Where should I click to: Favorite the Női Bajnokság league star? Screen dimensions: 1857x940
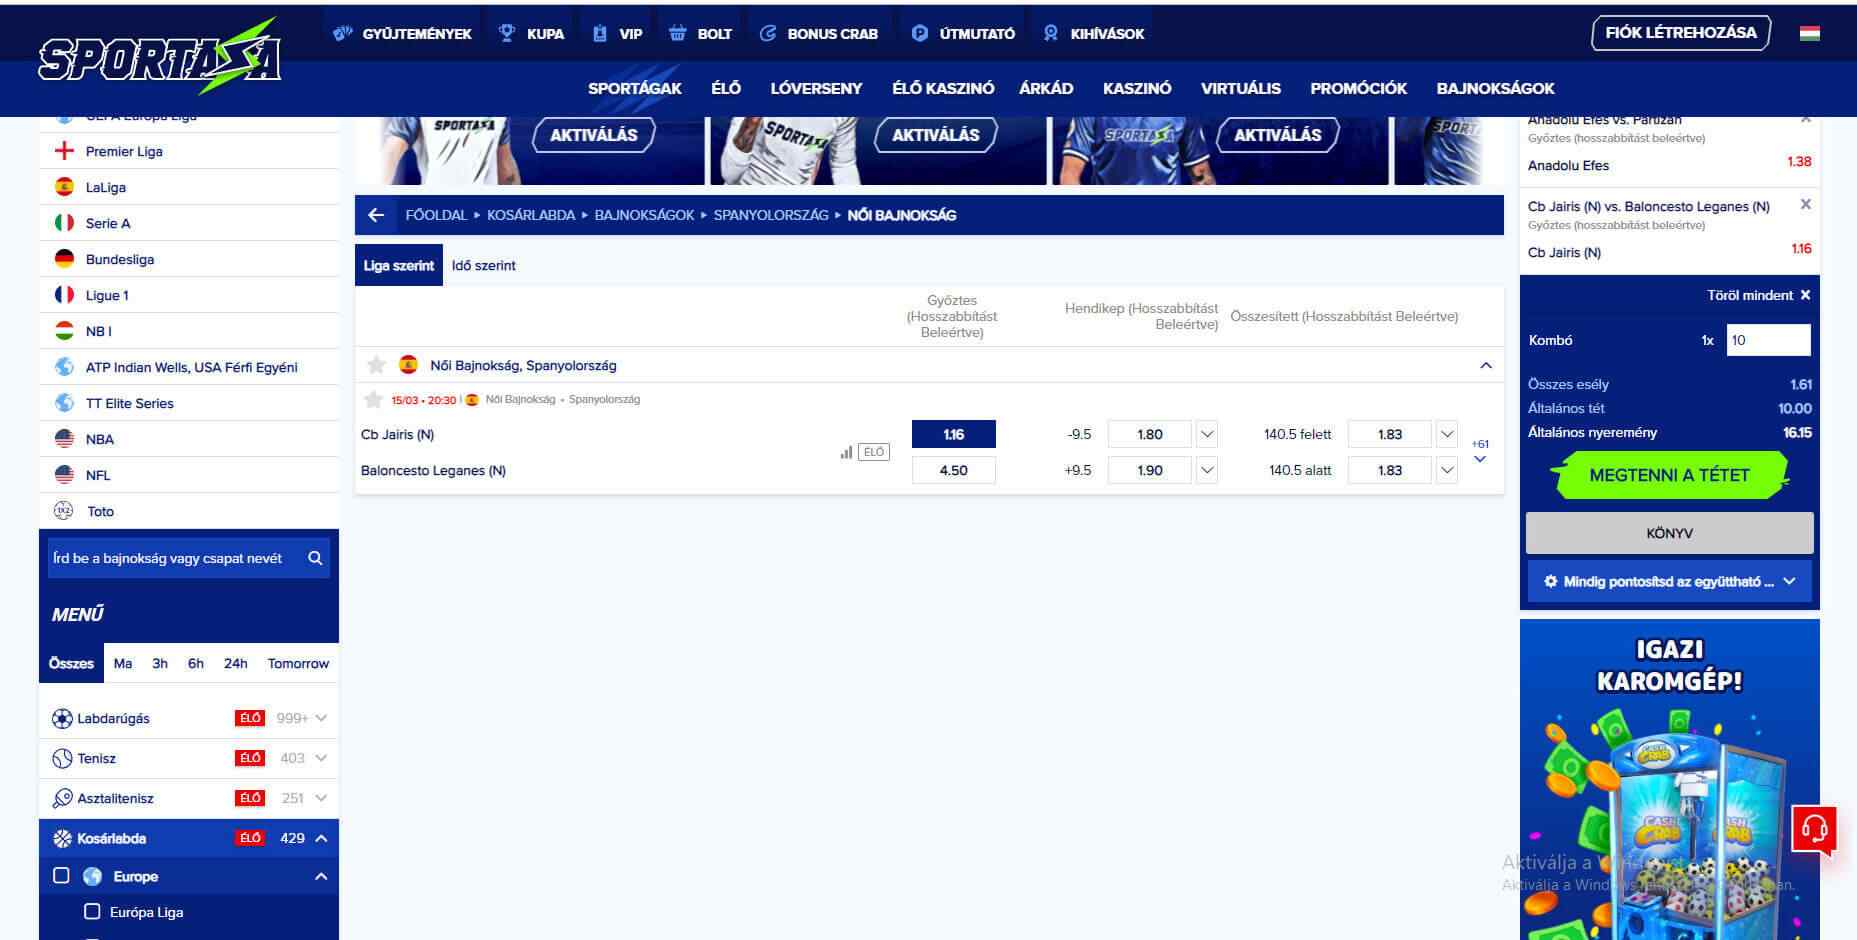pos(376,365)
